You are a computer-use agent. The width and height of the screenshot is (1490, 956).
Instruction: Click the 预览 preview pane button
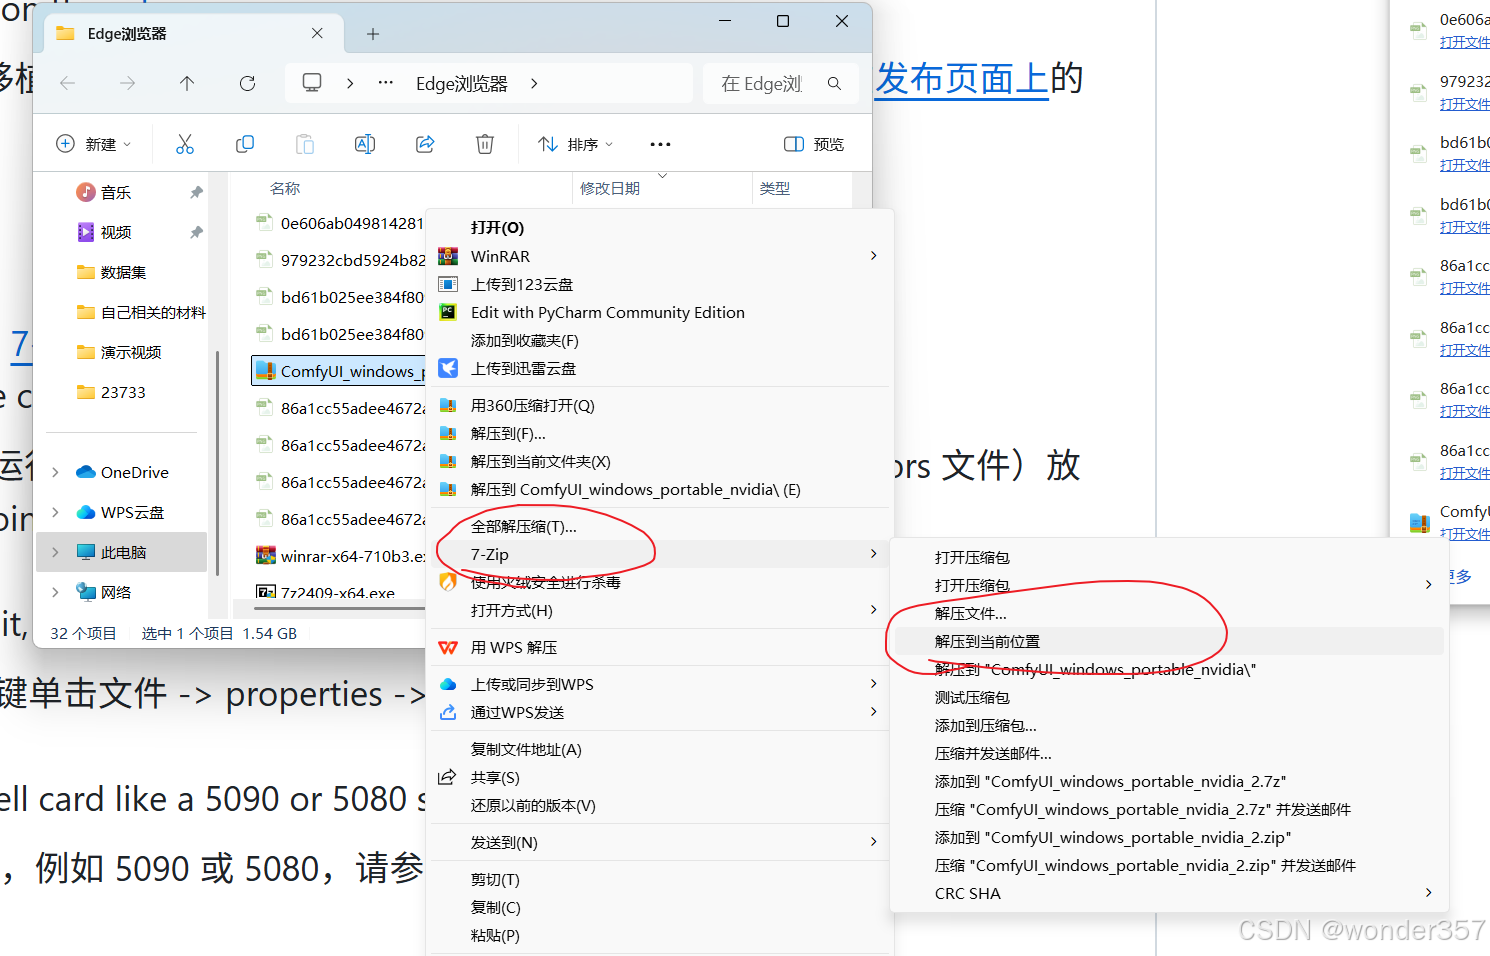pos(814,144)
